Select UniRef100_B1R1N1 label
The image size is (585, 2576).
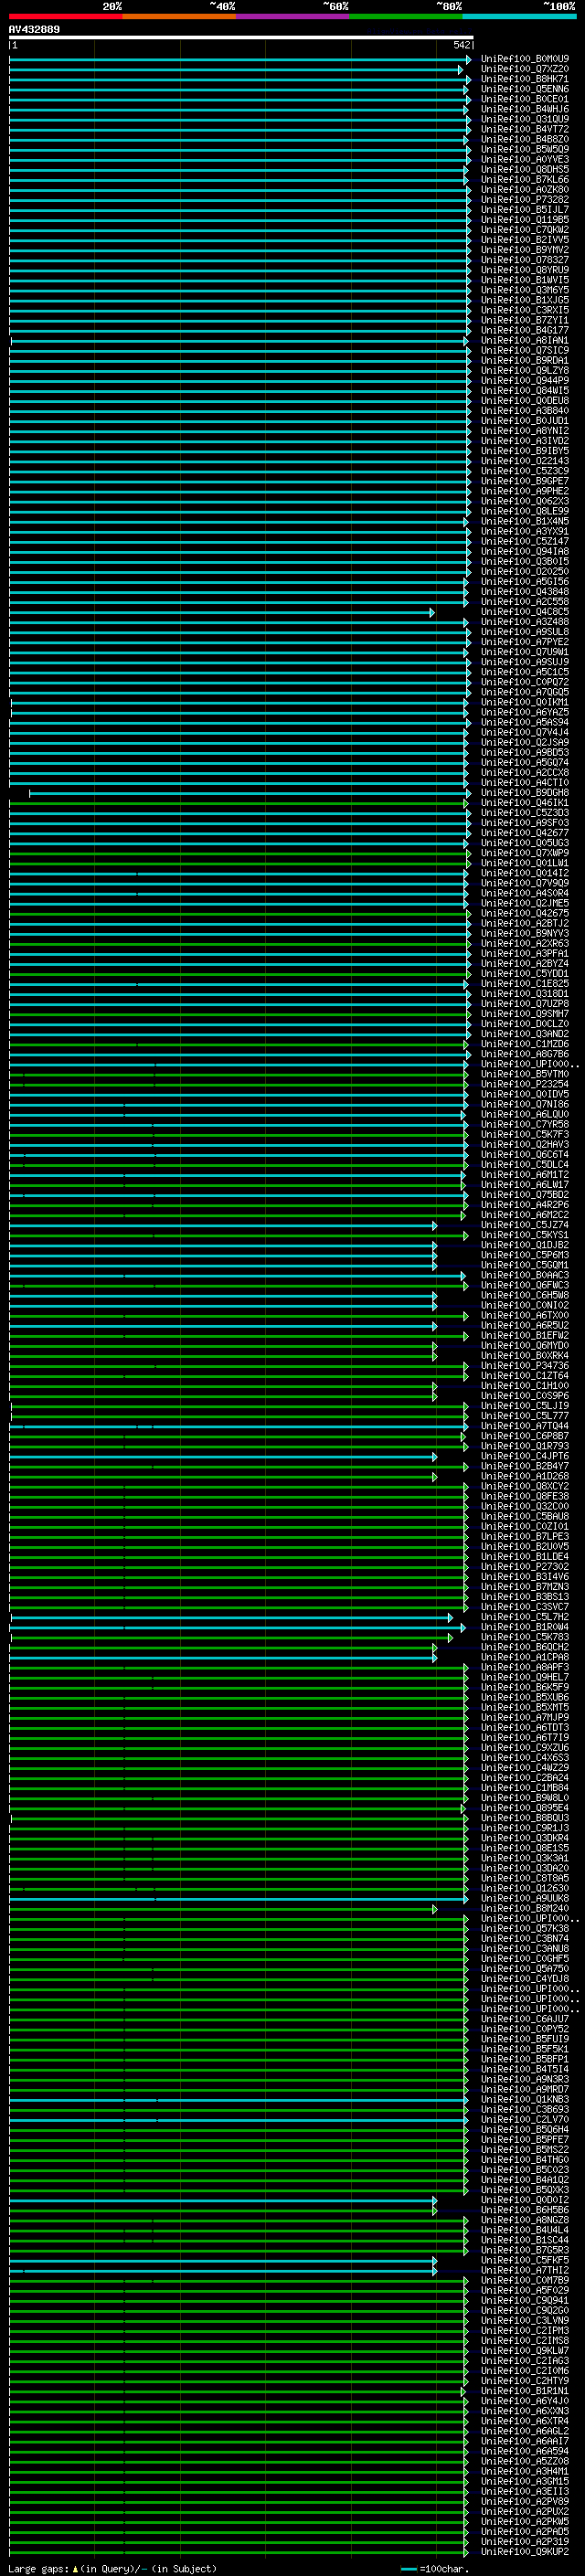pos(524,2391)
